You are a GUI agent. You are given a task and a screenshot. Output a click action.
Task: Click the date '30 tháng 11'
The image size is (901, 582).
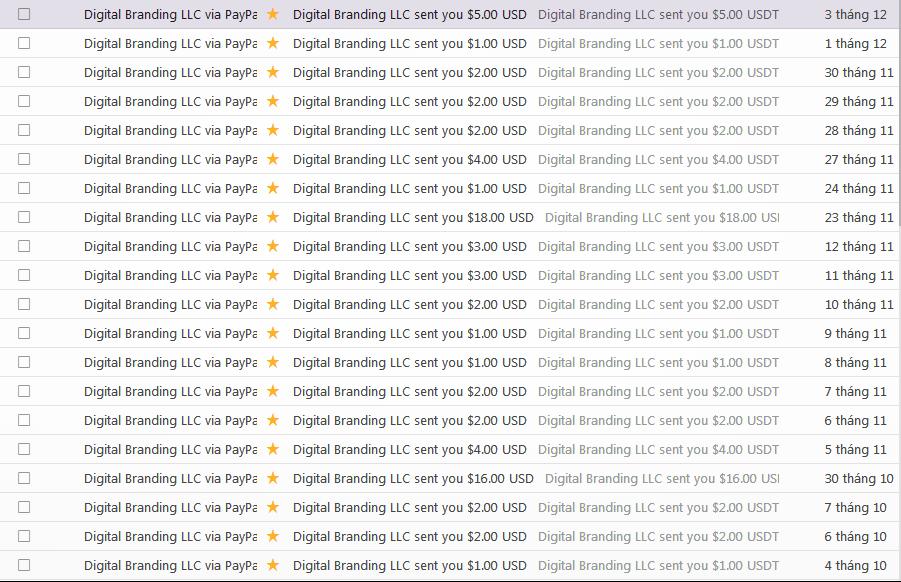click(x=859, y=72)
